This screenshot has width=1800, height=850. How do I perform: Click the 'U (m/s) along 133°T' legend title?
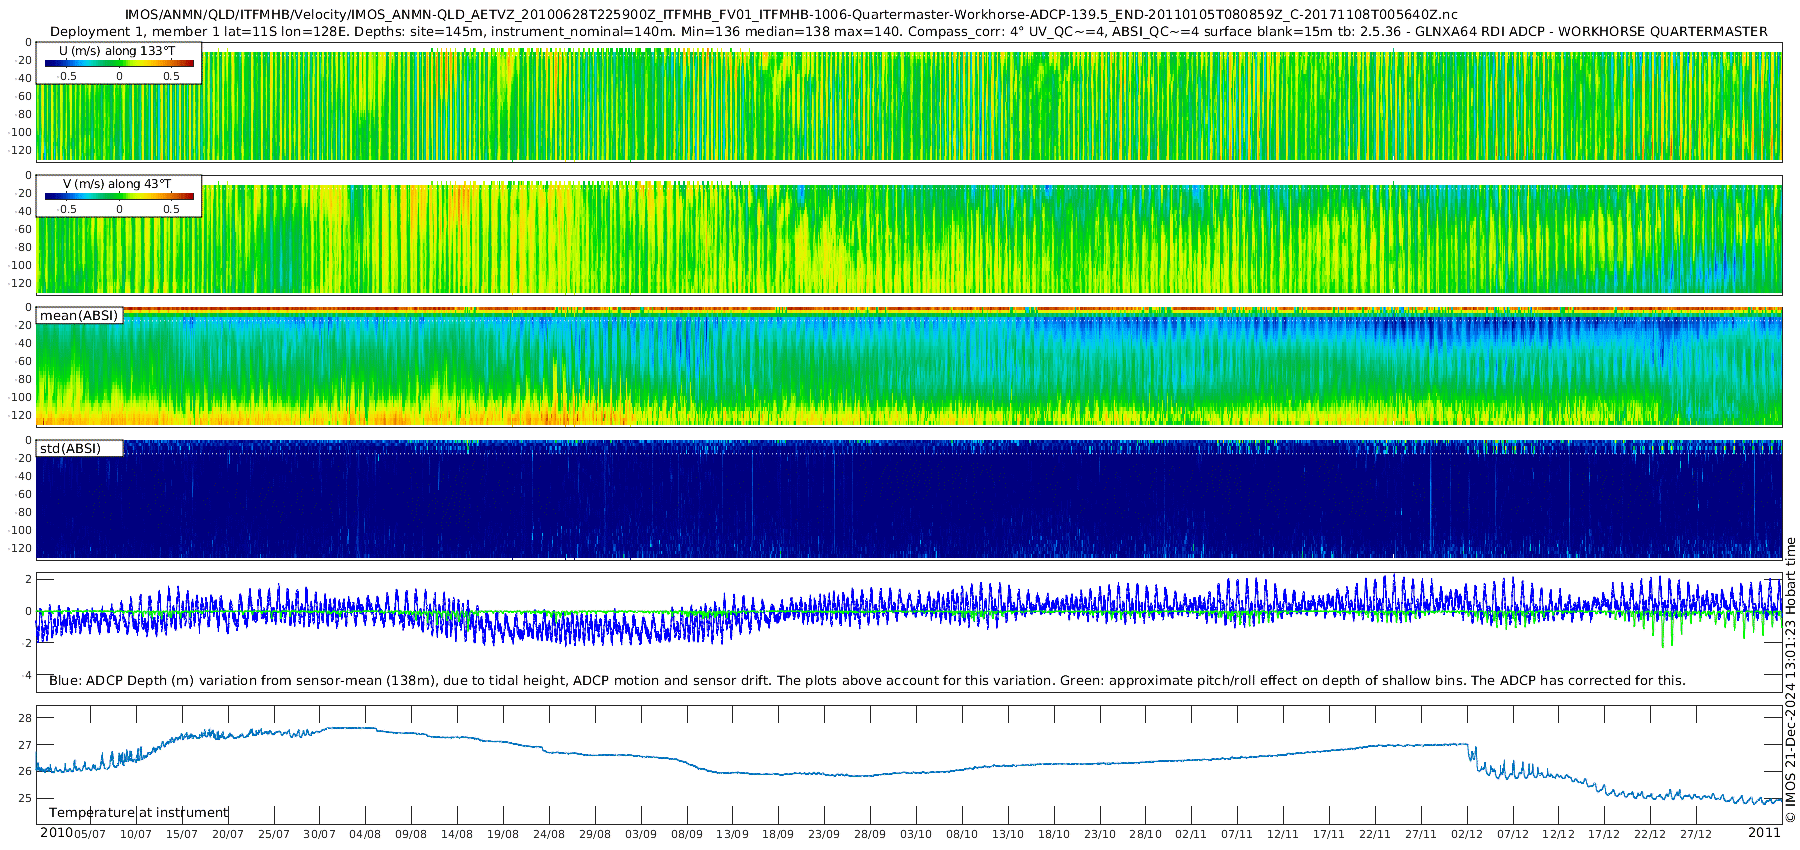pos(117,50)
